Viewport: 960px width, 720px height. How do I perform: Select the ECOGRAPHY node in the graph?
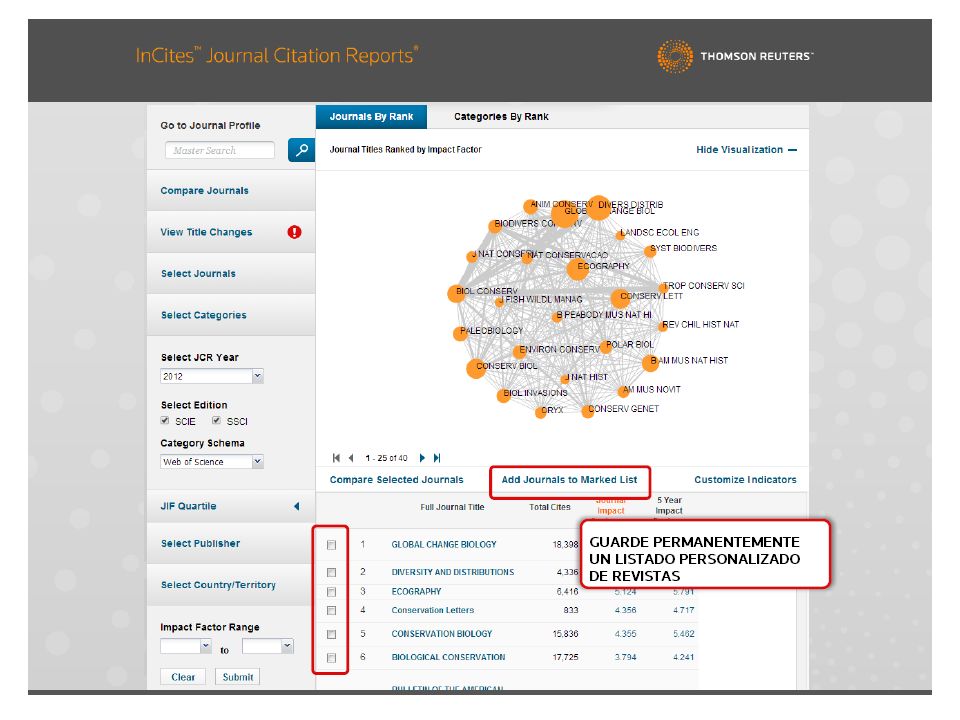577,269
